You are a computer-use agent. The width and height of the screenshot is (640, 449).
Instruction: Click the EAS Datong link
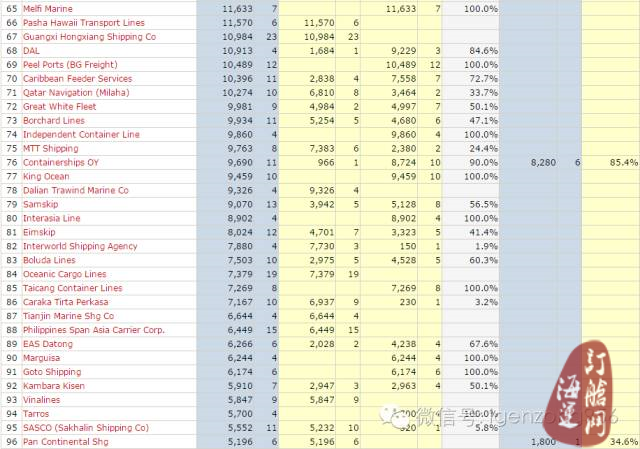pos(48,344)
